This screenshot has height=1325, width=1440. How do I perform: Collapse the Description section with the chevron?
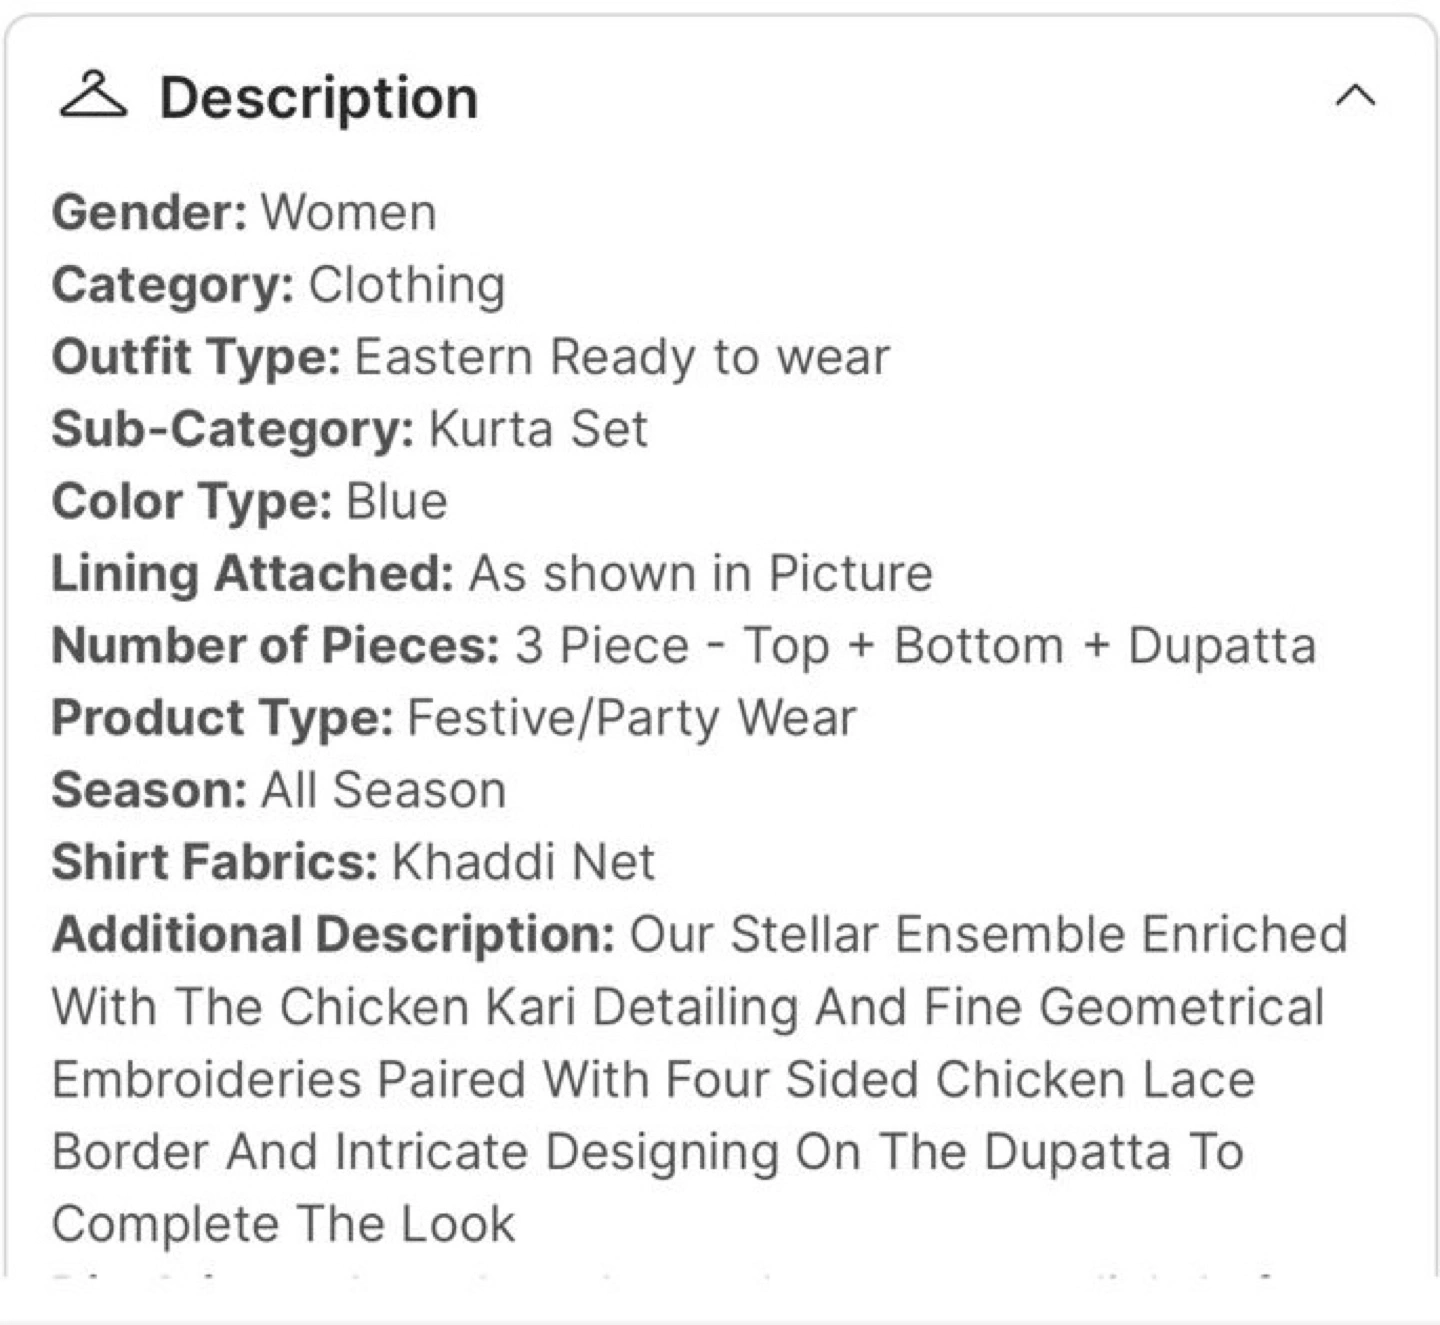click(1355, 96)
